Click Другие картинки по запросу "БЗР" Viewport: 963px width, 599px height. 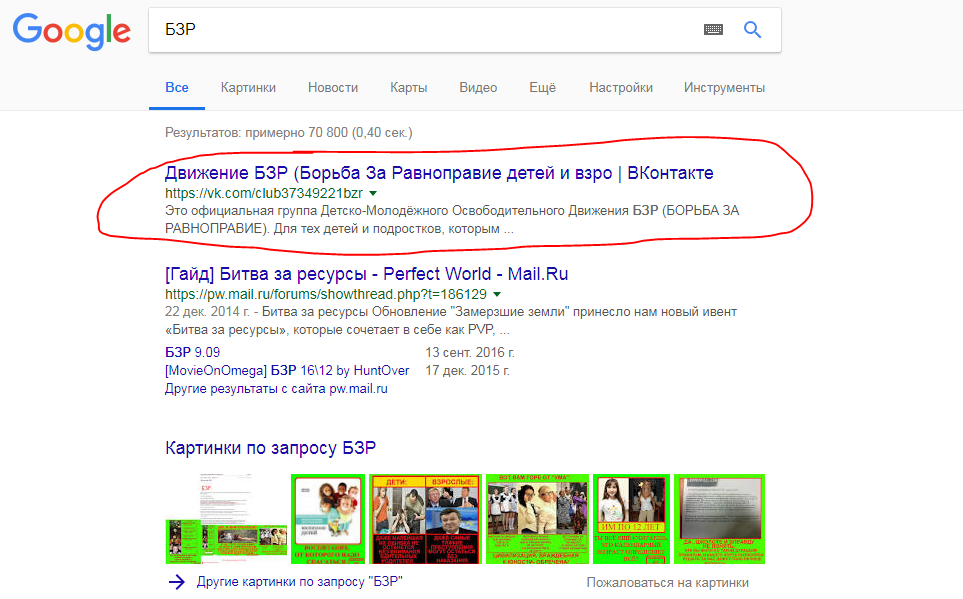[x=300, y=582]
